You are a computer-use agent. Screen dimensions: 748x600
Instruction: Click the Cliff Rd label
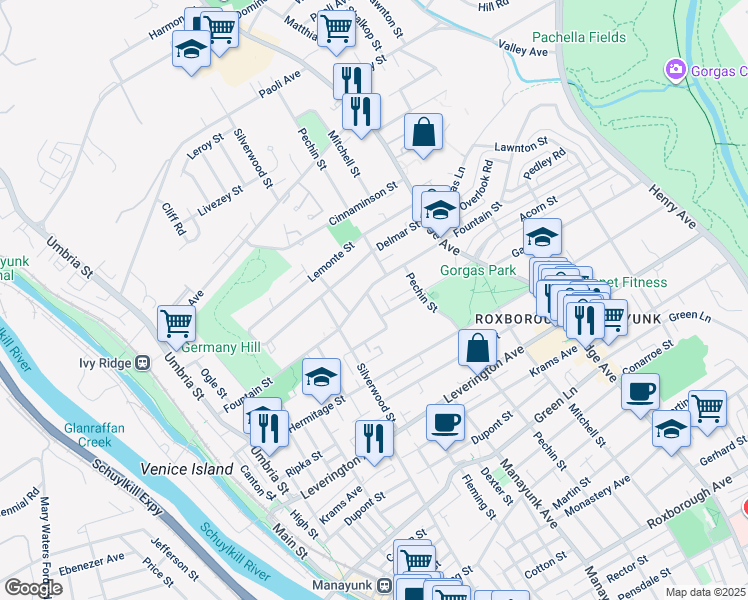point(174,219)
